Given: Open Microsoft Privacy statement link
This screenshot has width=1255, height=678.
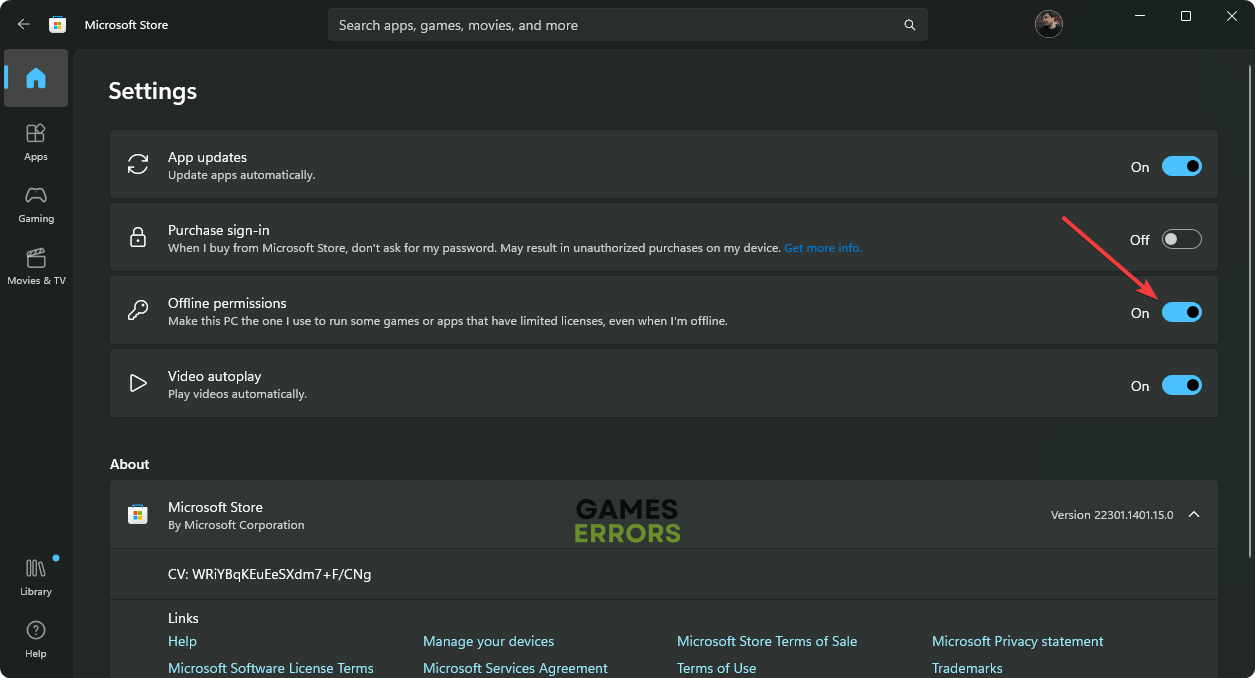Looking at the screenshot, I should pyautogui.click(x=1017, y=641).
